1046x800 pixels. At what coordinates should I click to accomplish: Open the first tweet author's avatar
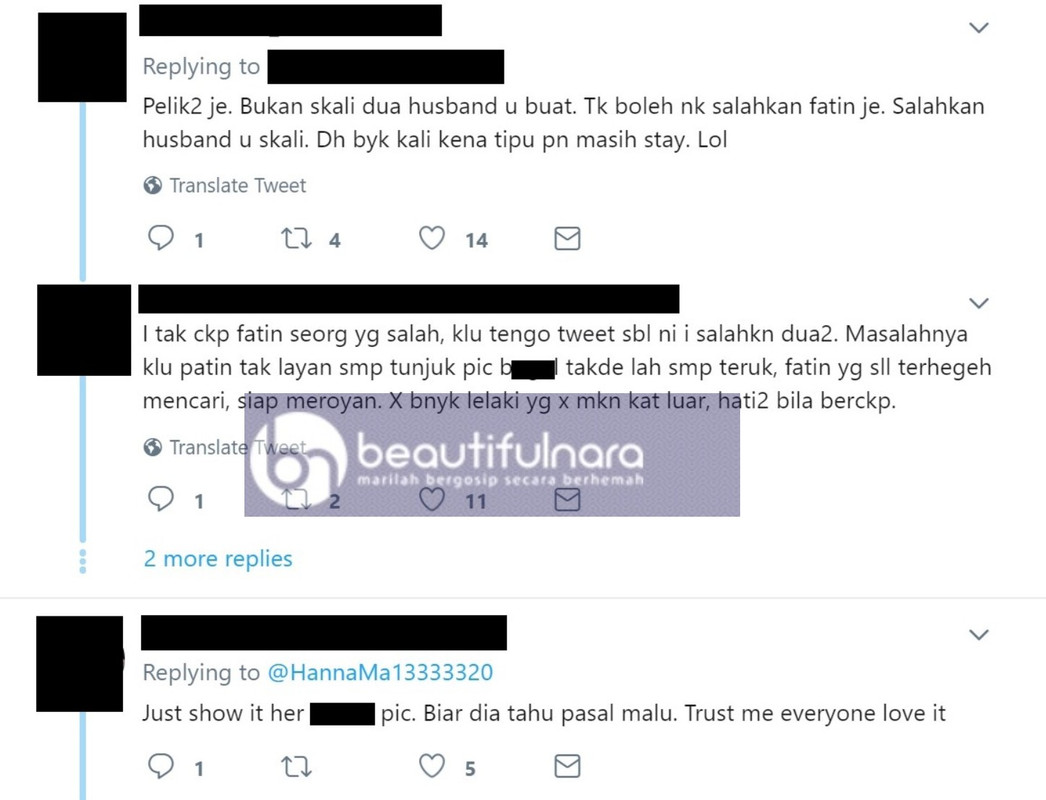click(x=82, y=57)
